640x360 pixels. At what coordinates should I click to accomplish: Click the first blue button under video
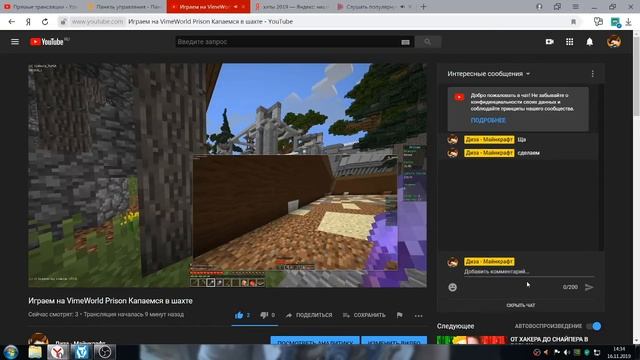[315, 340]
